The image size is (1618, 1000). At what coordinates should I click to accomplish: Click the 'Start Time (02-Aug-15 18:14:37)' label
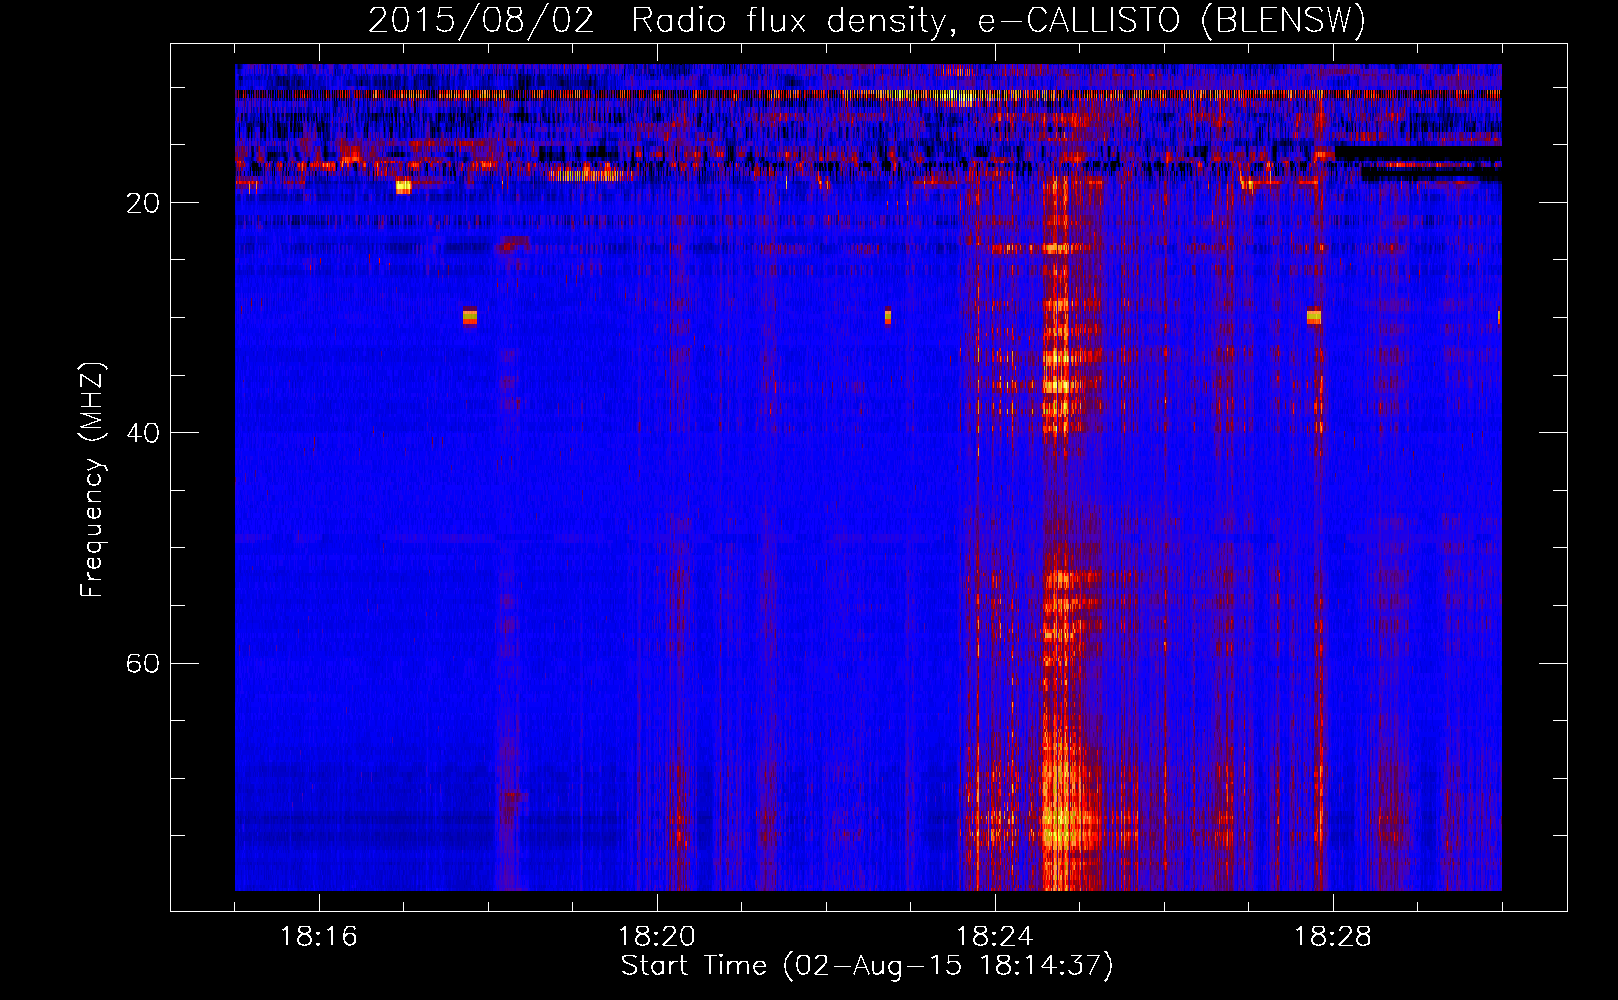click(x=867, y=966)
